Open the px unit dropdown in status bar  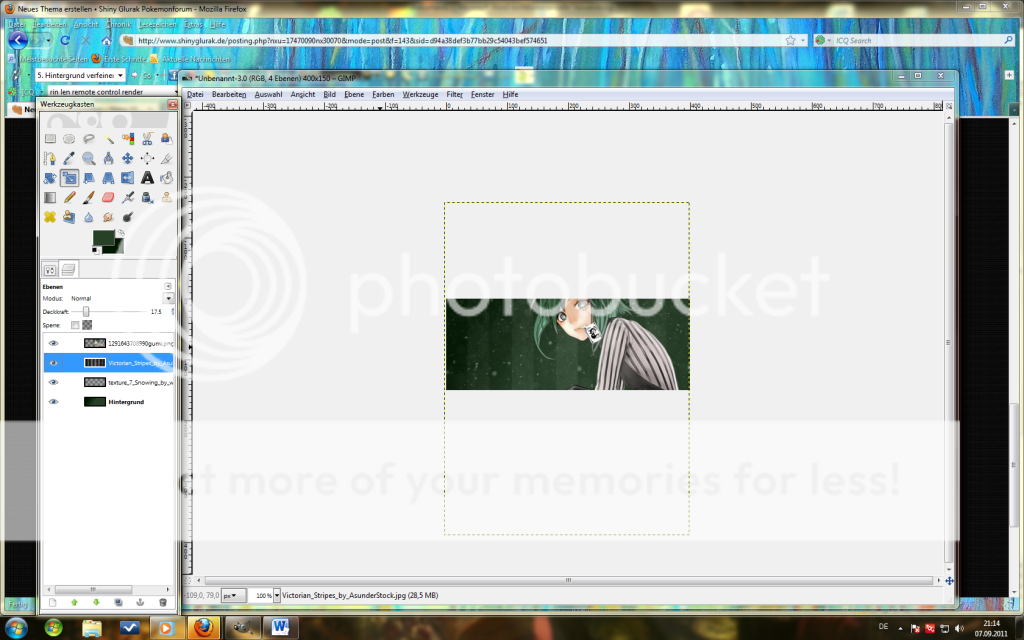point(234,596)
